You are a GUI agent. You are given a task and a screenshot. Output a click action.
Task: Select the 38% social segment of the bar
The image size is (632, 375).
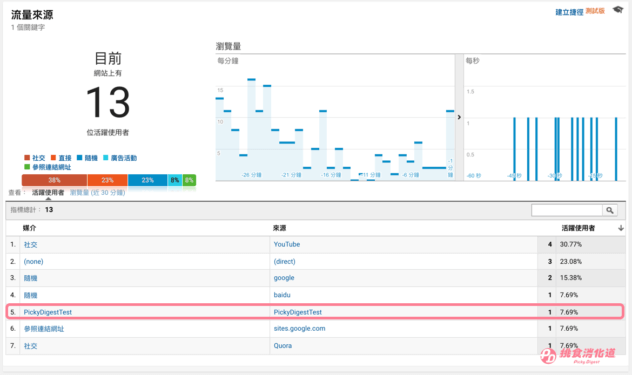54,180
